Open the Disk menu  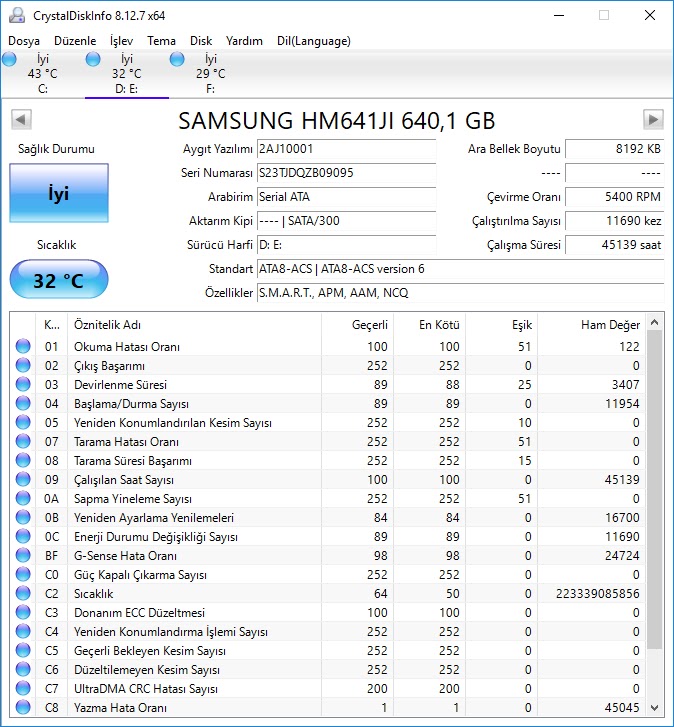point(201,41)
